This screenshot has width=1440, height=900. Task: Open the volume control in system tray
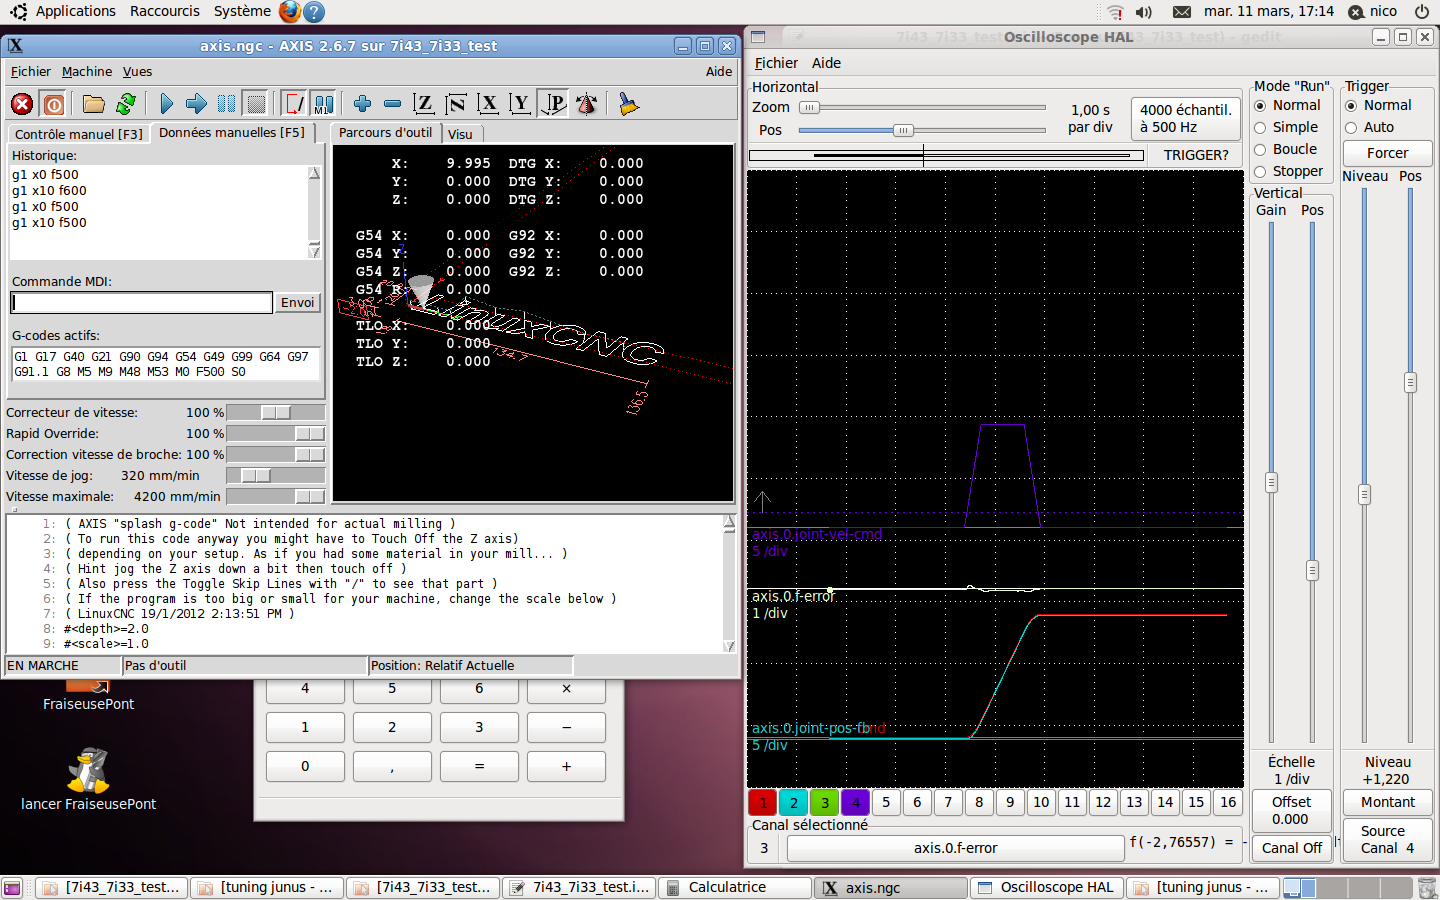click(x=1144, y=12)
